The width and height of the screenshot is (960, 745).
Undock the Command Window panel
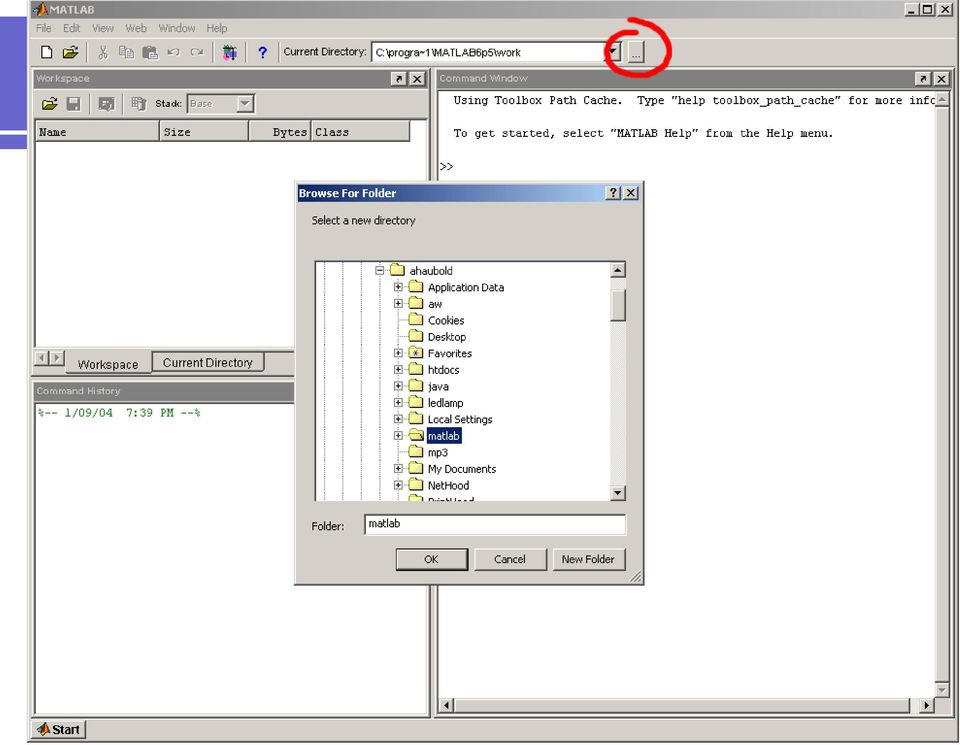pos(923,78)
